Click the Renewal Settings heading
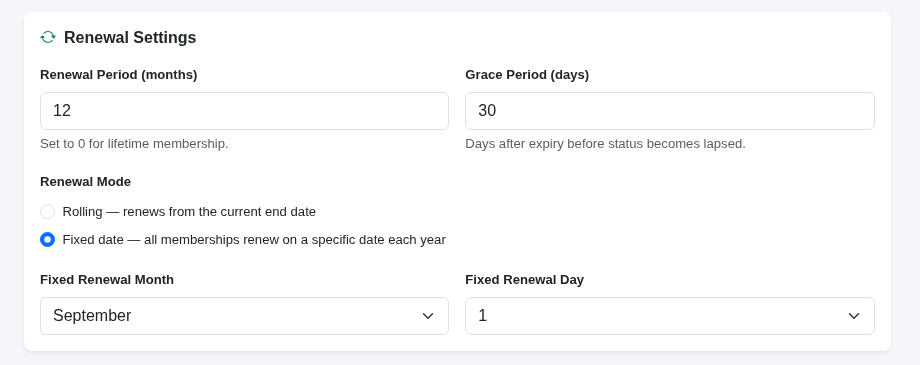Viewport: 920px width, 365px height. tap(130, 38)
